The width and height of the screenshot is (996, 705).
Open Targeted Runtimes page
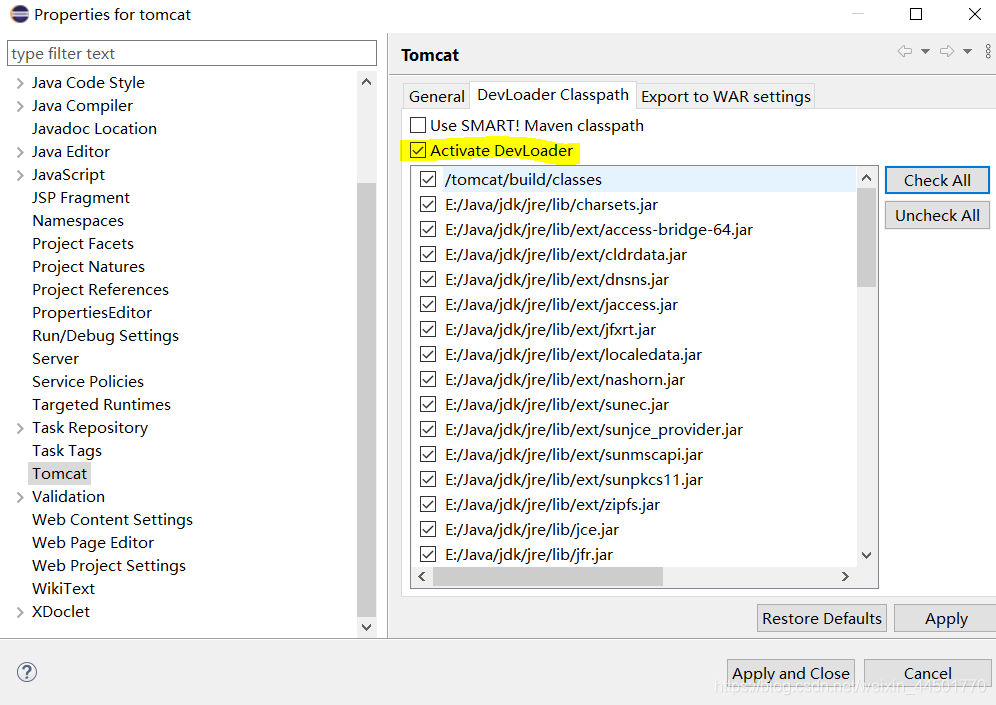101,405
